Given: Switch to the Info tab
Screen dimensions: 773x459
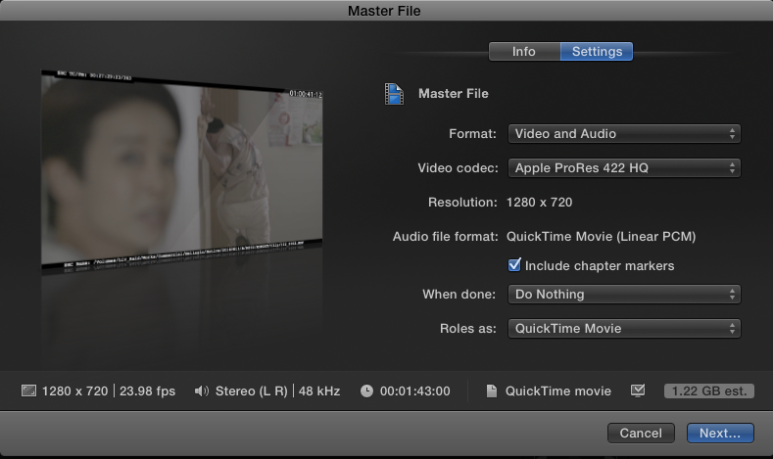Looking at the screenshot, I should click(524, 51).
